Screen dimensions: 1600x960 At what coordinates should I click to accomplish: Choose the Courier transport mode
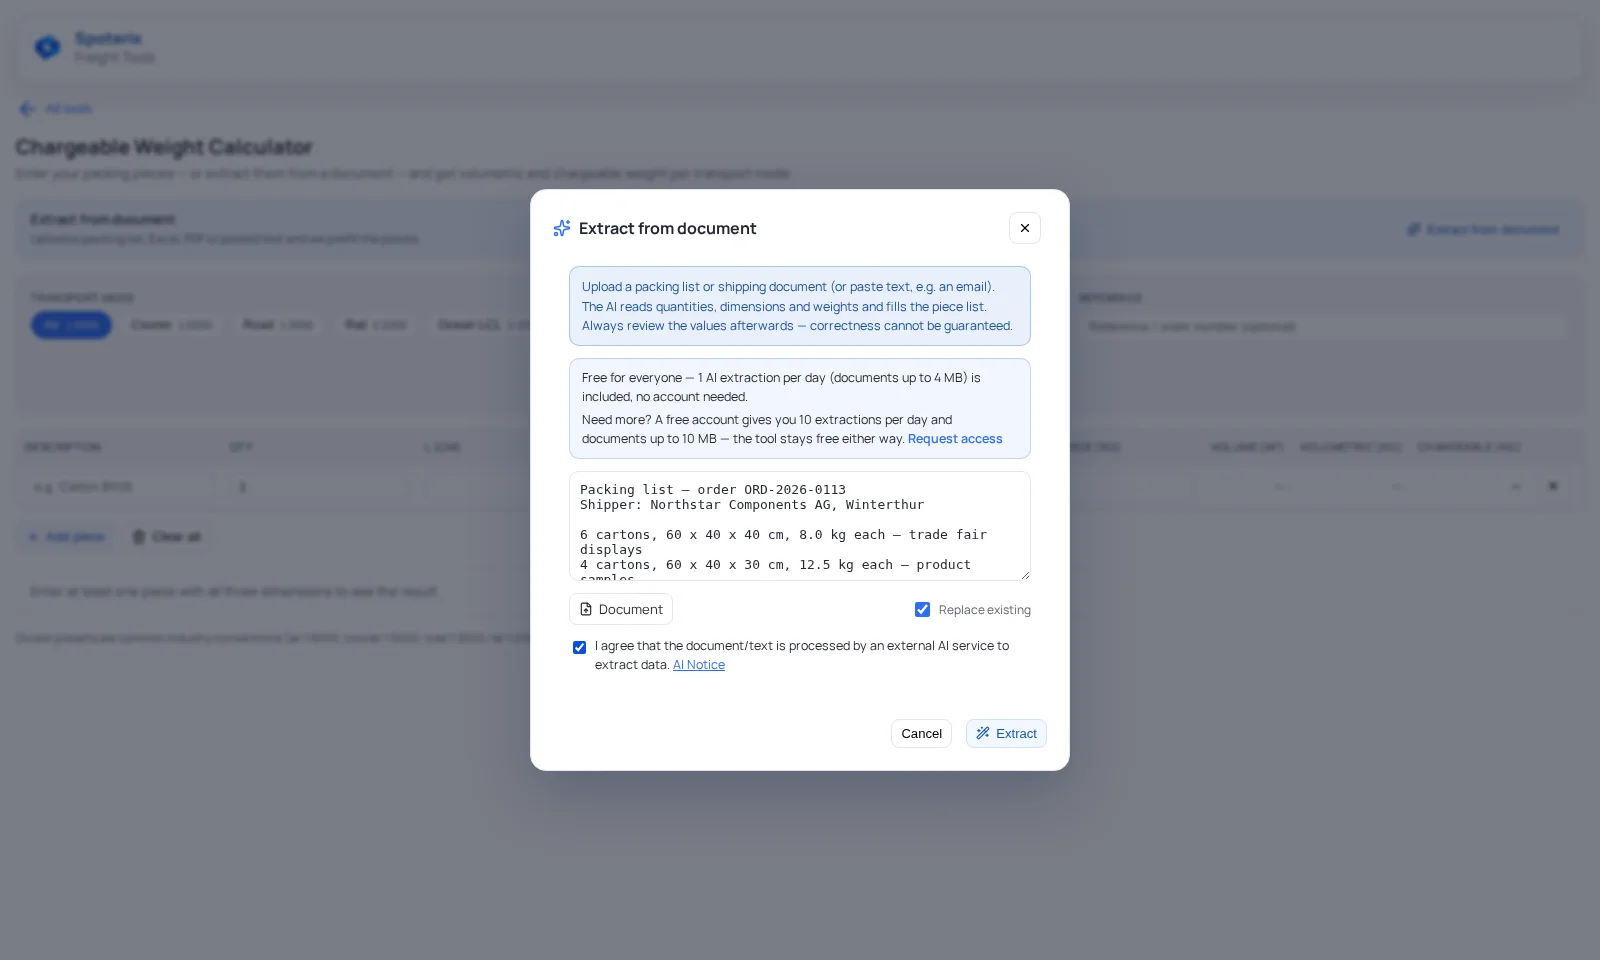tap(171, 325)
